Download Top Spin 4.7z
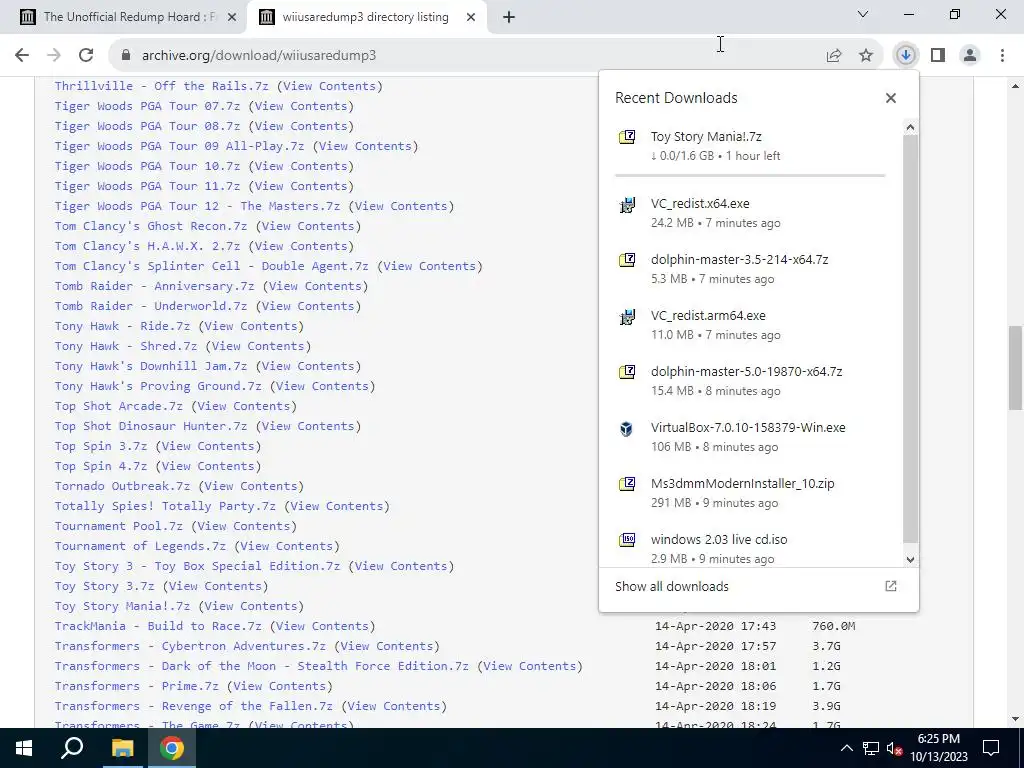This screenshot has height=768, width=1024. pos(101,466)
